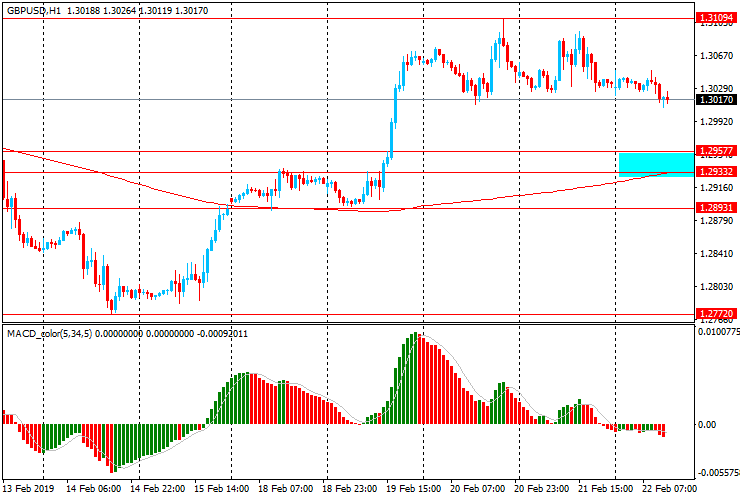The image size is (740, 500).
Task: Click the MACD_color(5,34,5) indicator label
Action: pyautogui.click(x=50, y=333)
